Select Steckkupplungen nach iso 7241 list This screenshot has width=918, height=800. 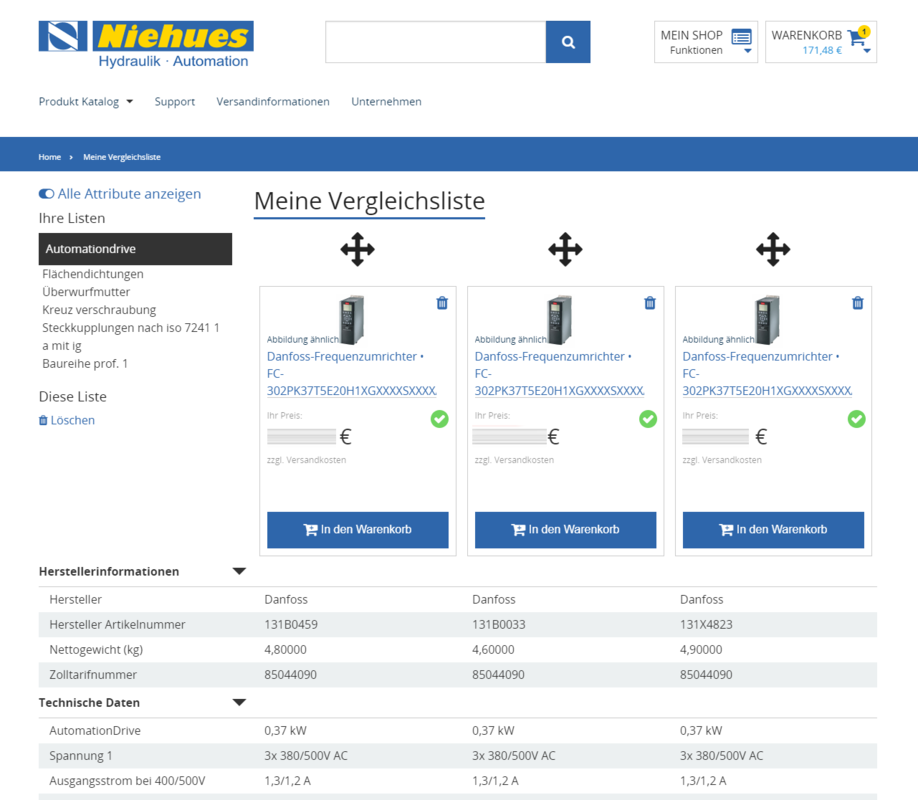click(131, 337)
